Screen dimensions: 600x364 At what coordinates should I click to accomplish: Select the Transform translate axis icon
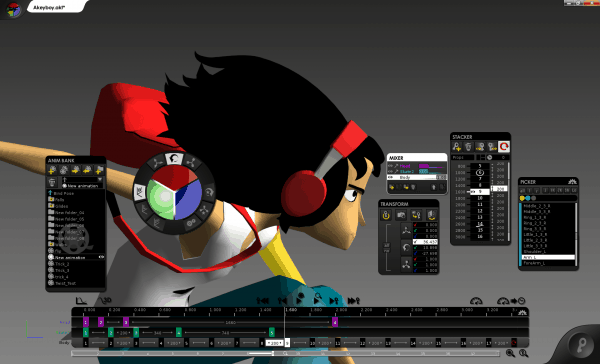coord(406,230)
